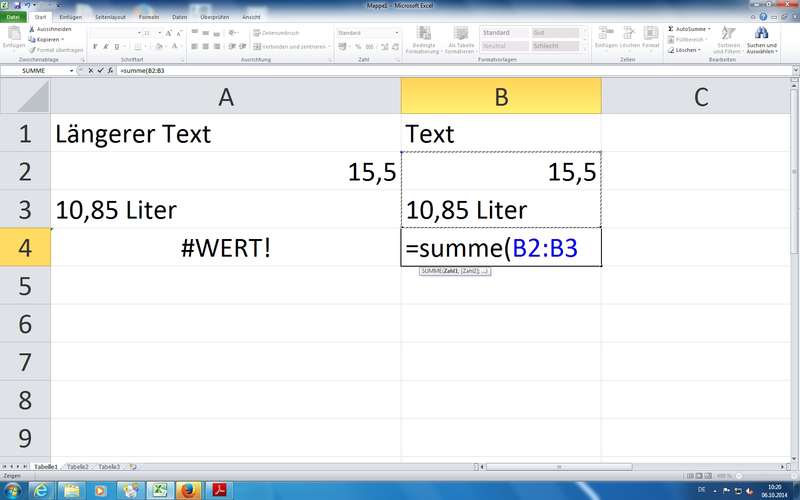This screenshot has width=800, height=500.
Task: Switch to the Start ribbon tab
Action: tap(40, 17)
